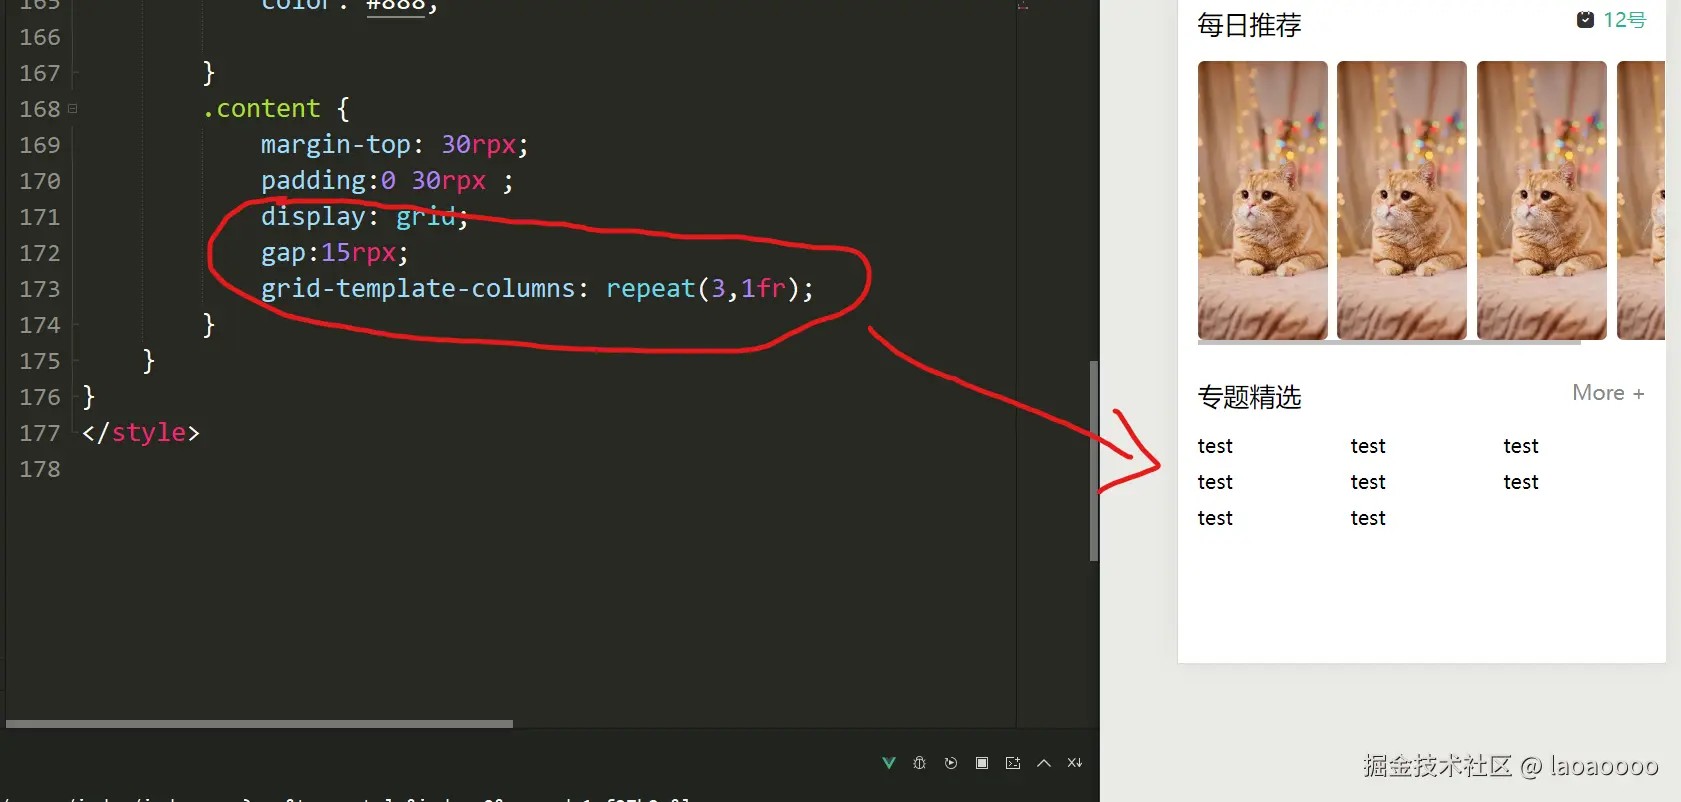This screenshot has width=1681, height=802.
Task: Open the debug bug icon in the console toolbar
Action: [x=920, y=763]
